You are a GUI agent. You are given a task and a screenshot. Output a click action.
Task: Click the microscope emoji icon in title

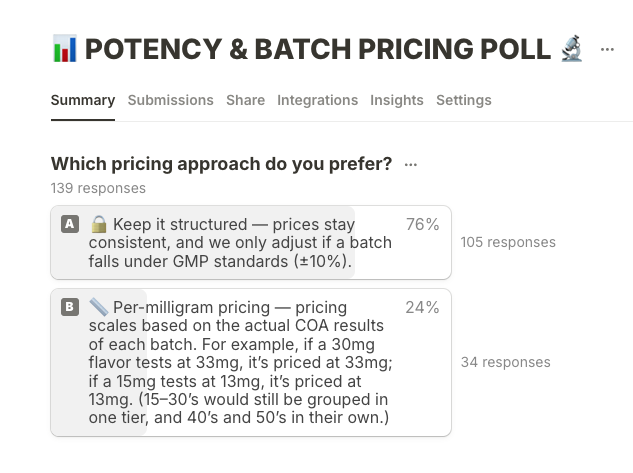pyautogui.click(x=572, y=48)
